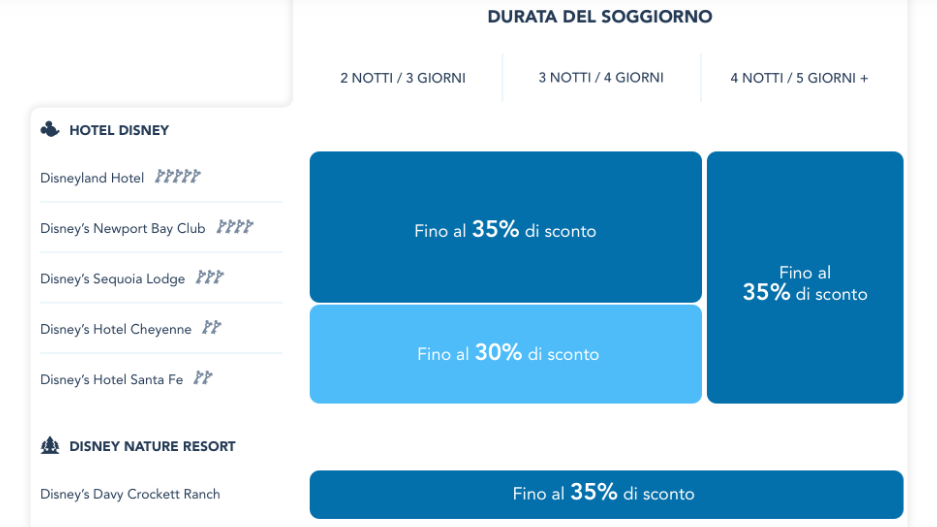
Task: Open Disney's Newport Bay Club entry
Action: pyautogui.click(x=123, y=228)
